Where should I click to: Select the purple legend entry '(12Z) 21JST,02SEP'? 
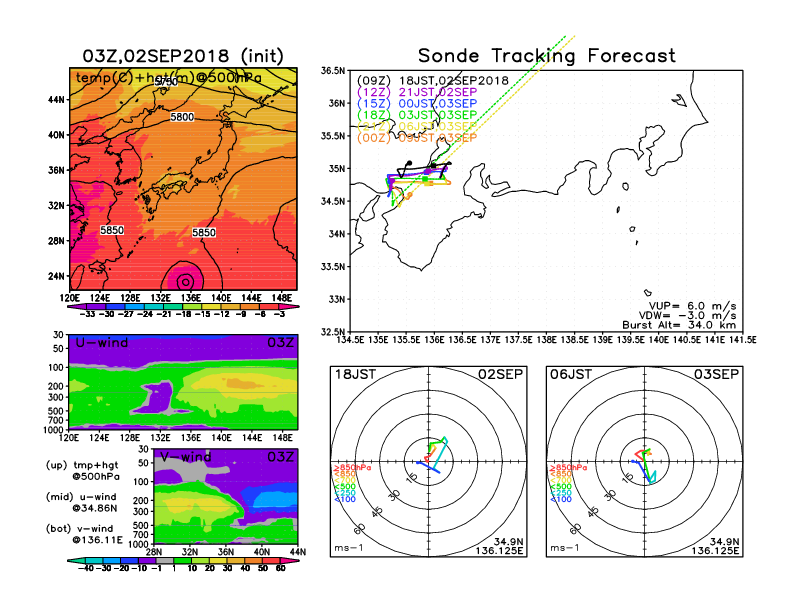(417, 92)
